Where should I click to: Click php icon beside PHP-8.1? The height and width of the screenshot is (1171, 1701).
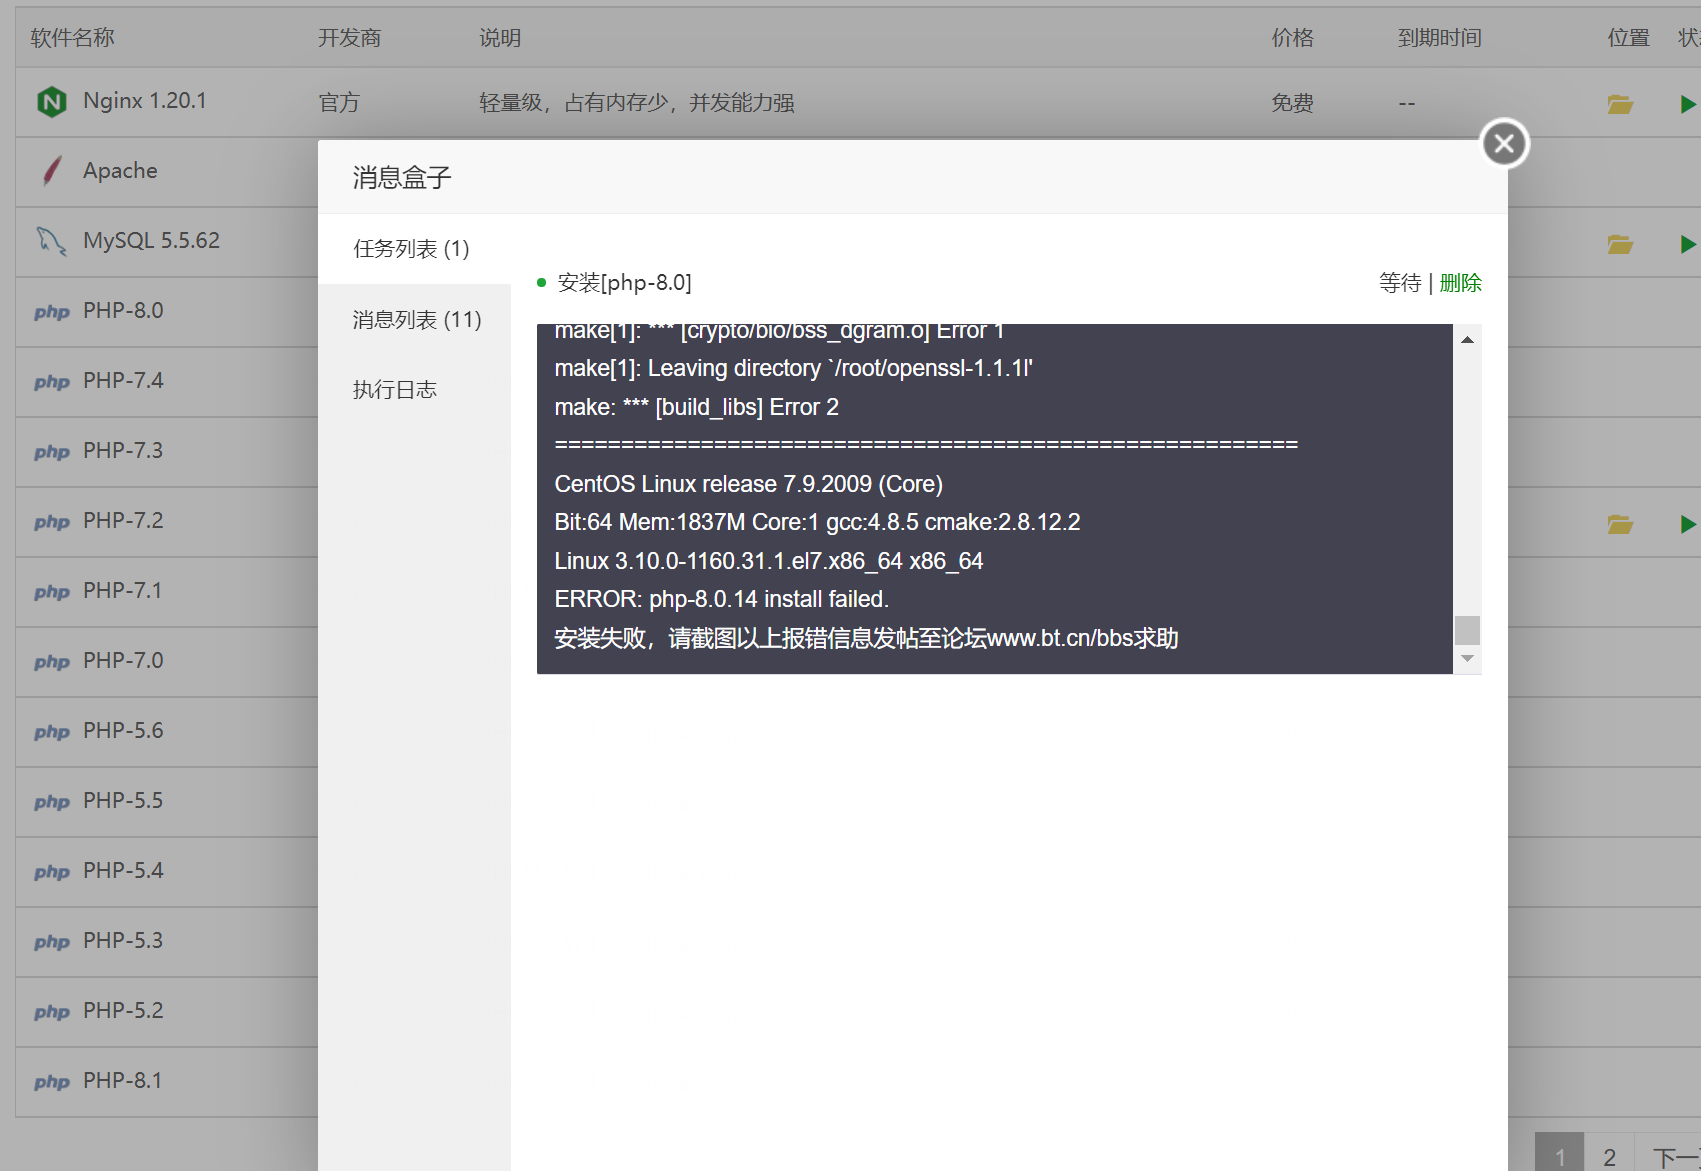[x=52, y=1083]
